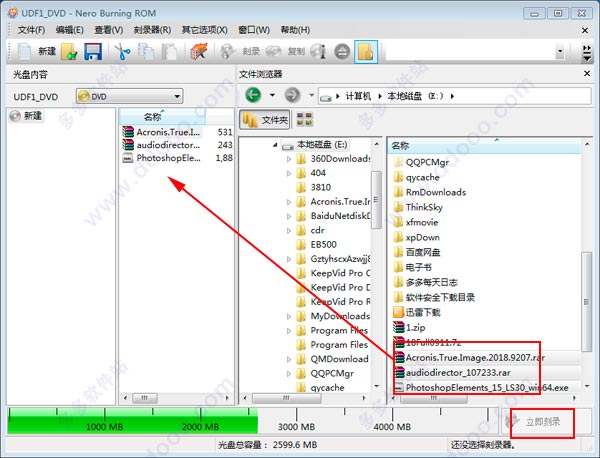Open a compilation via the folder icon
Viewport: 600px width, 458px height.
[69, 52]
